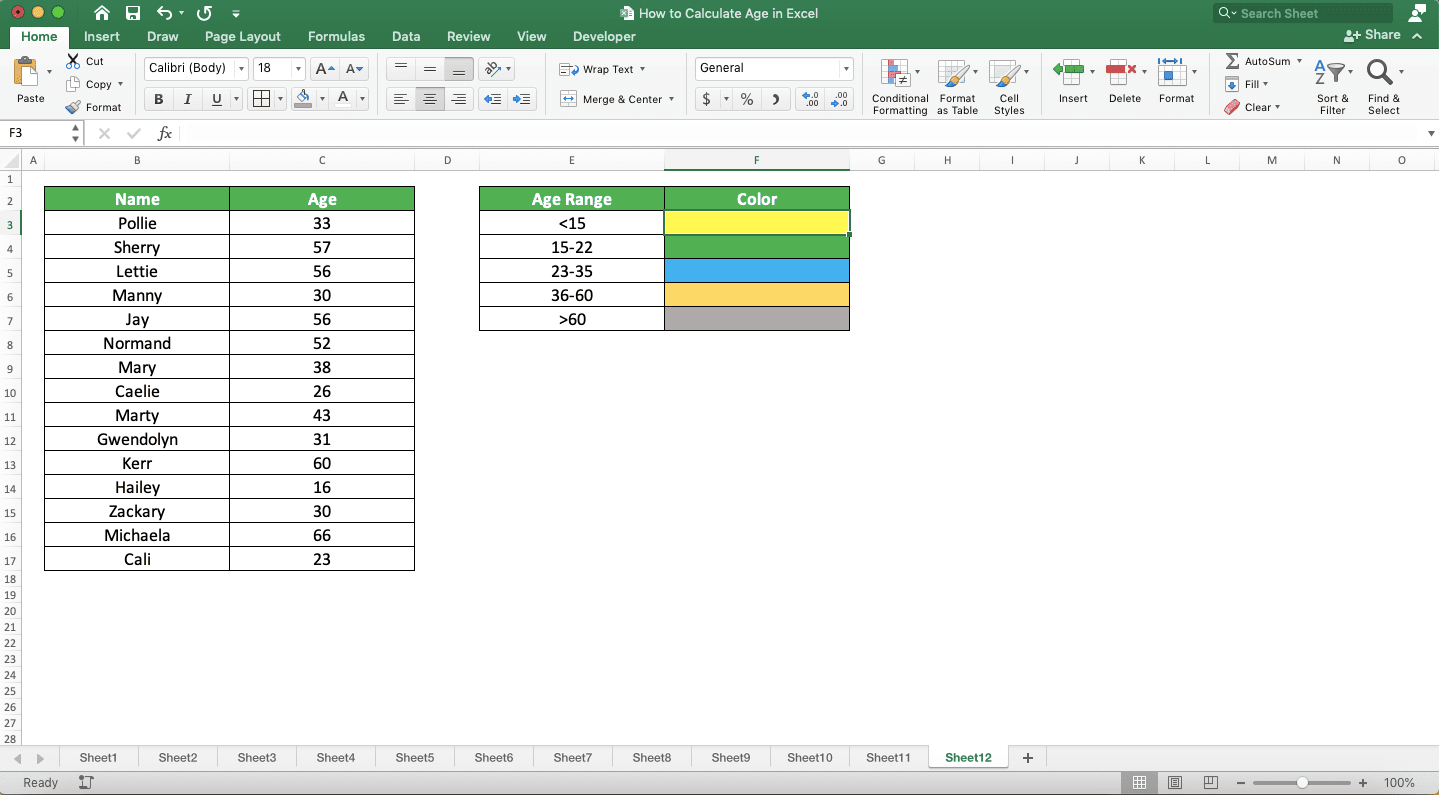Apply bold formatting from the toolbar
Image resolution: width=1439 pixels, height=795 pixels.
[157, 98]
